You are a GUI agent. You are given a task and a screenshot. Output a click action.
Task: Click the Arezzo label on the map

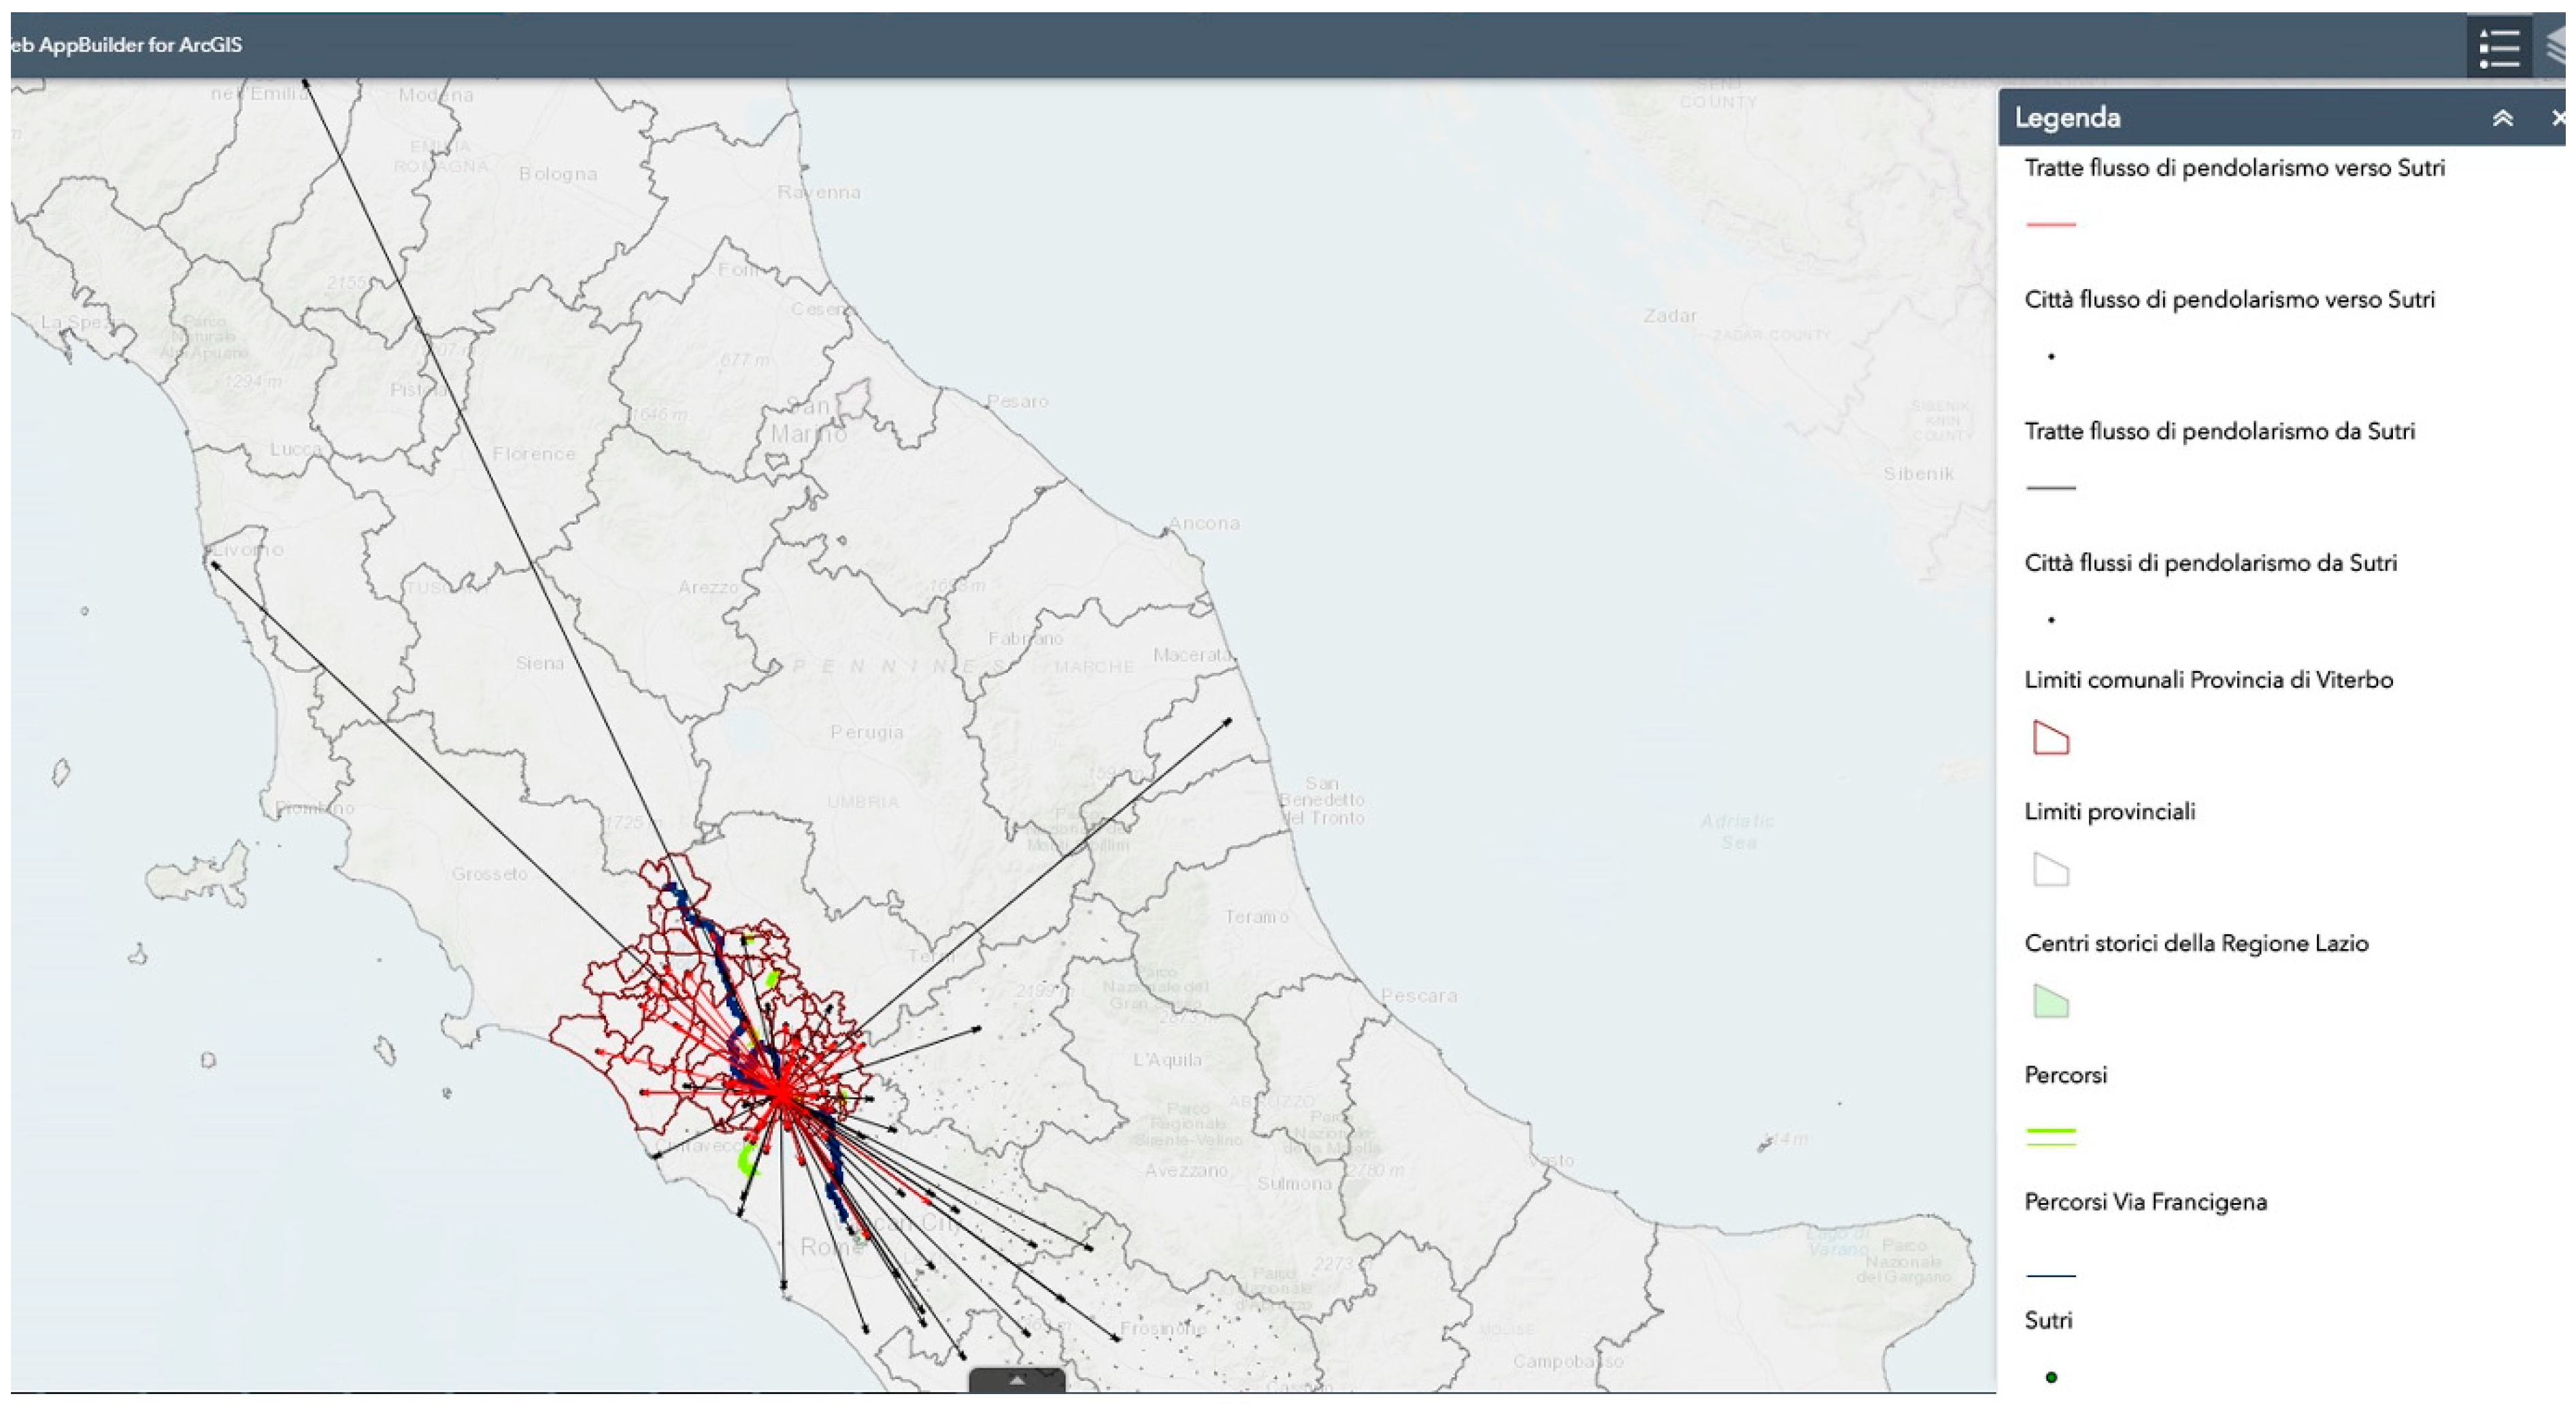(708, 587)
